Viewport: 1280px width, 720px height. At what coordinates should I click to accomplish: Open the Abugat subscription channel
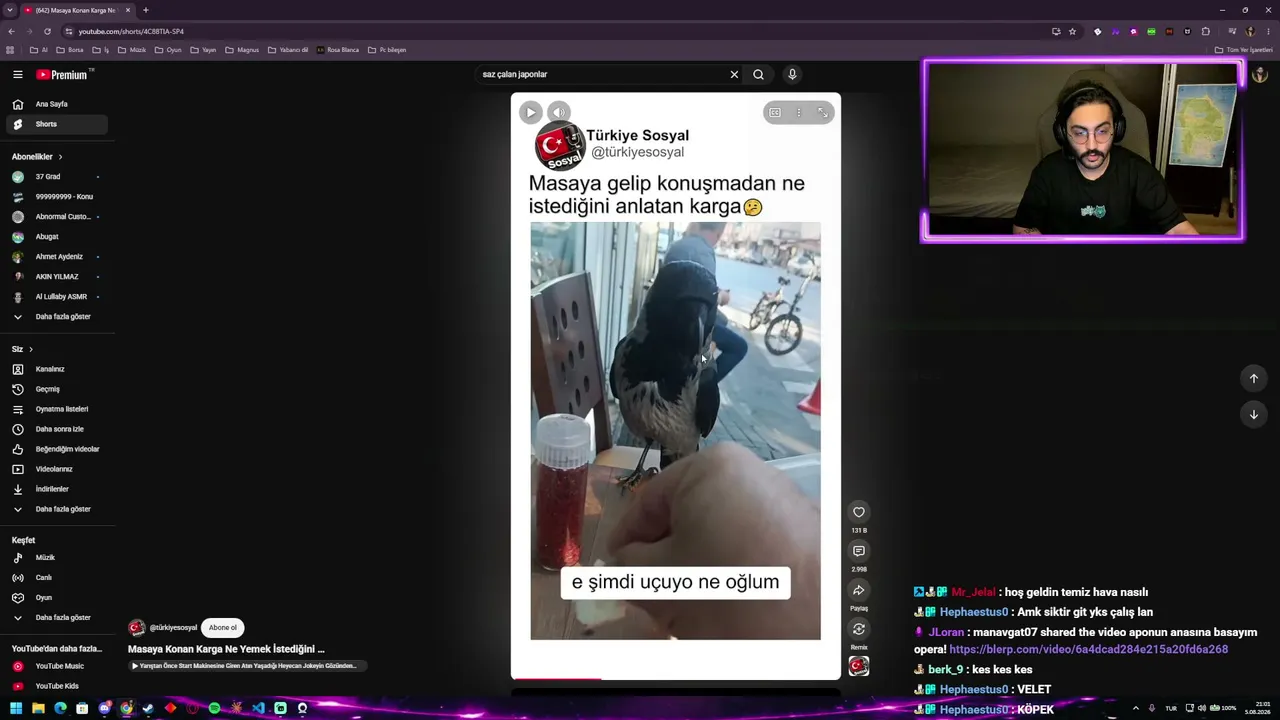56,237
